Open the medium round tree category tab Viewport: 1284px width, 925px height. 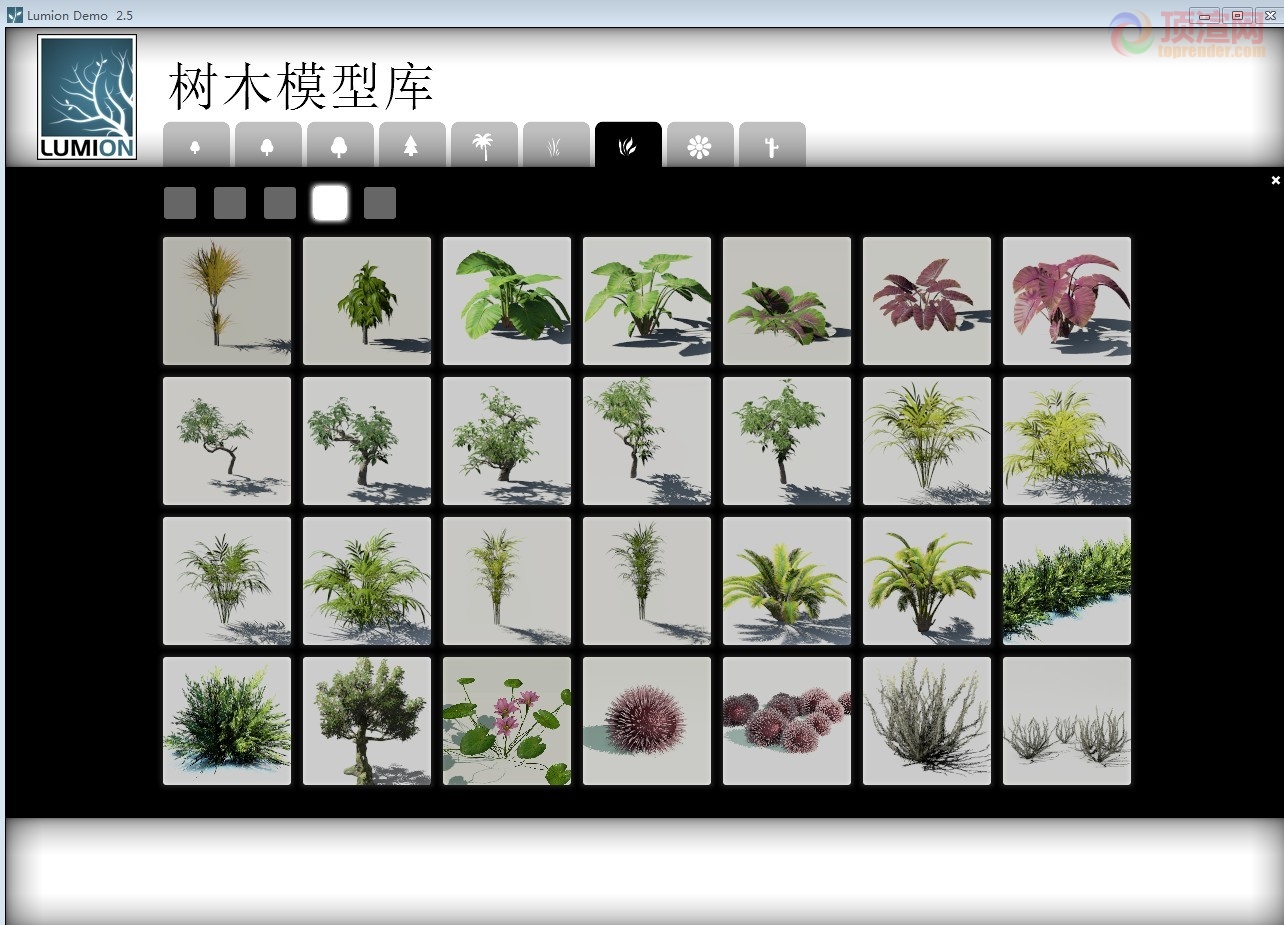(x=268, y=145)
